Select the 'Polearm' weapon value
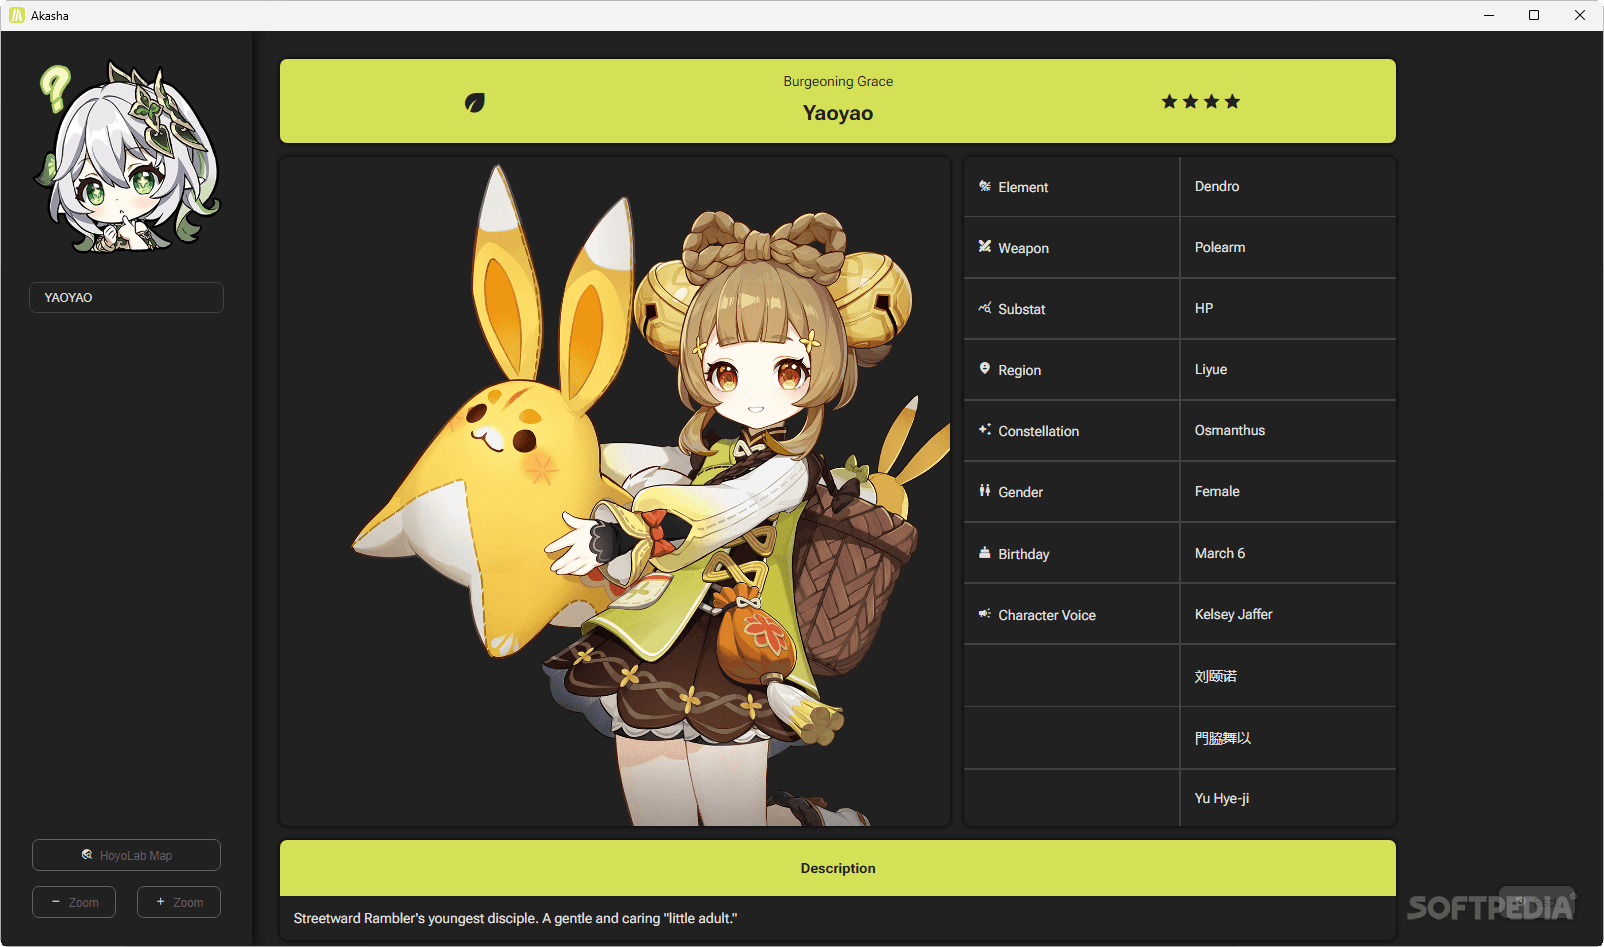The height and width of the screenshot is (947, 1604). [1220, 247]
